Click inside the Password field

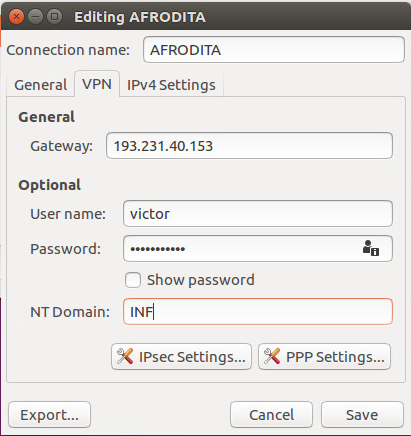(x=242, y=249)
